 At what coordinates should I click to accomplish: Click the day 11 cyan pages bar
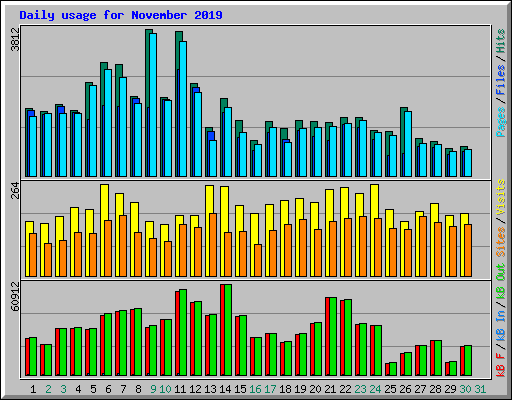point(183,109)
